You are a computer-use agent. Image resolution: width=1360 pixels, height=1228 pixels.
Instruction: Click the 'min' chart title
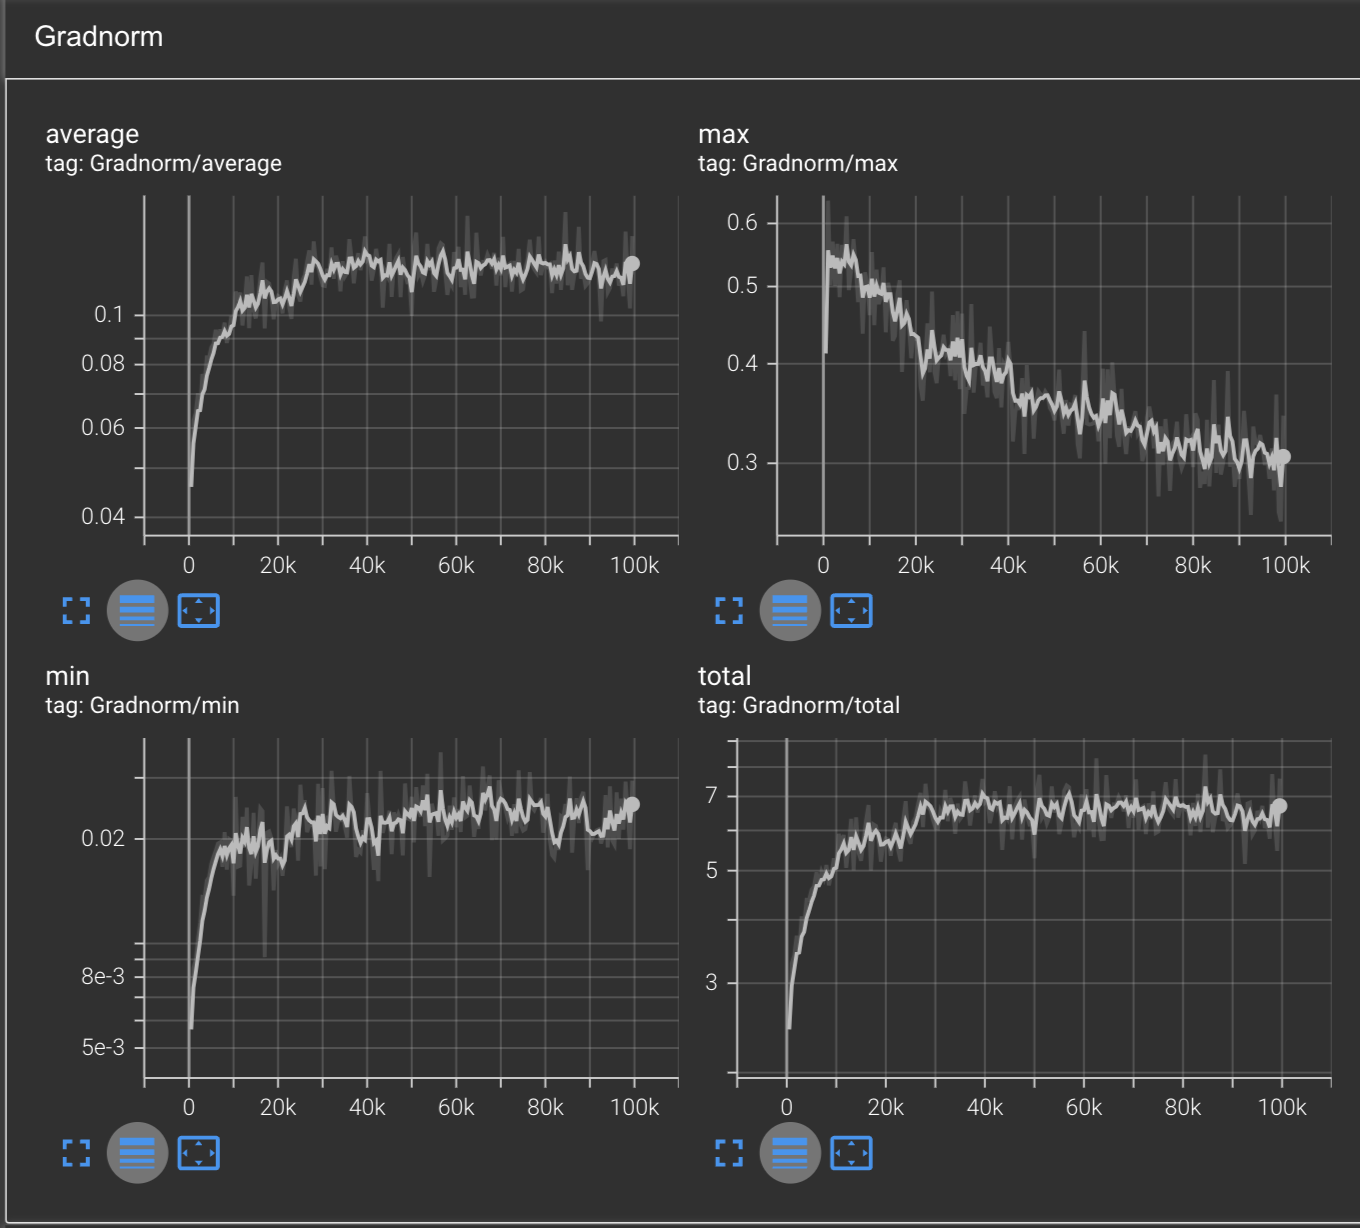click(x=67, y=676)
